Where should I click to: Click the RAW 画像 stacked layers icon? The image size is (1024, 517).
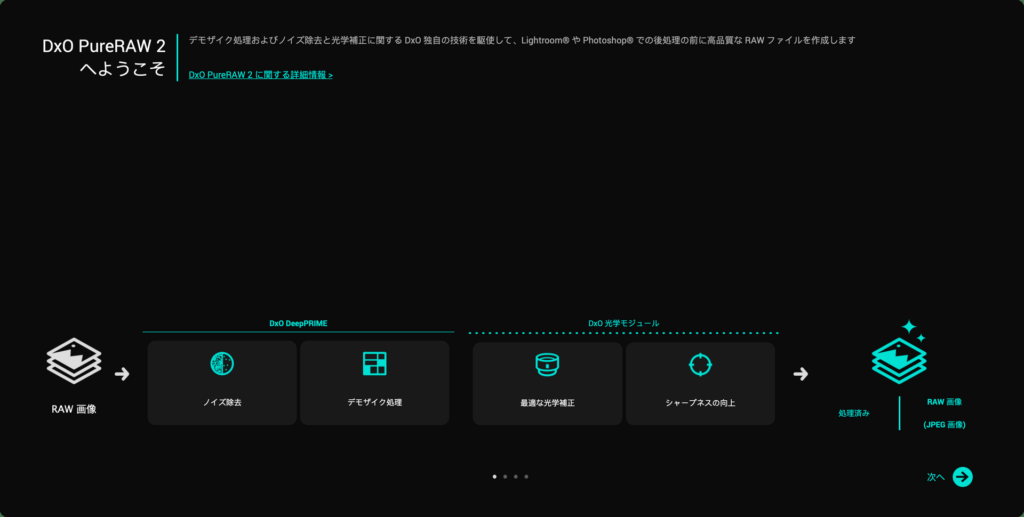click(74, 360)
